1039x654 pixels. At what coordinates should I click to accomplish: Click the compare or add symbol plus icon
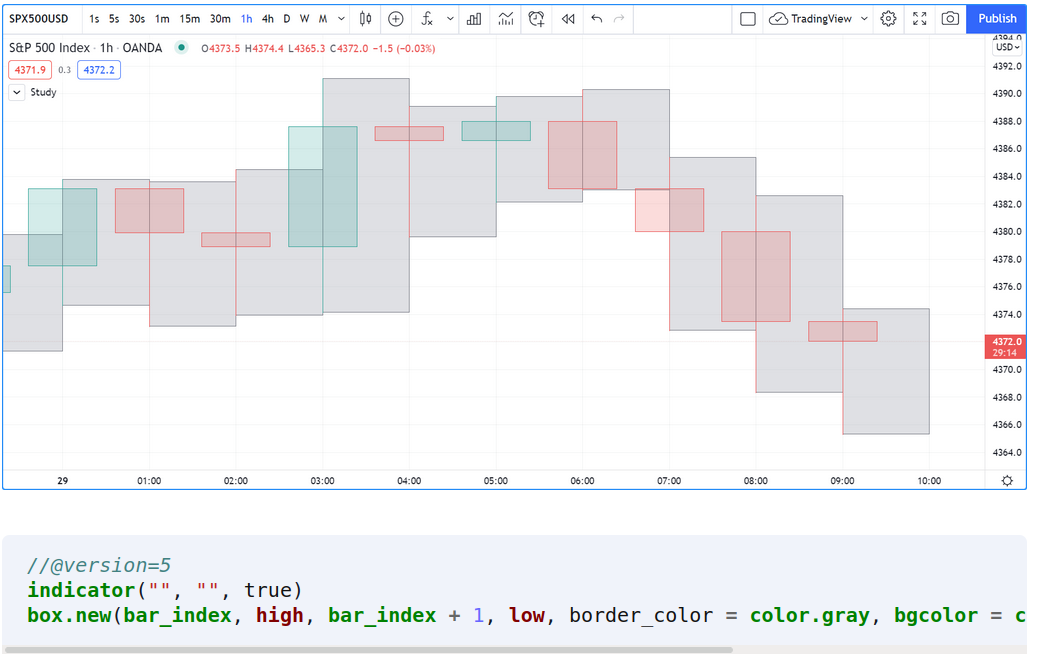click(x=396, y=19)
